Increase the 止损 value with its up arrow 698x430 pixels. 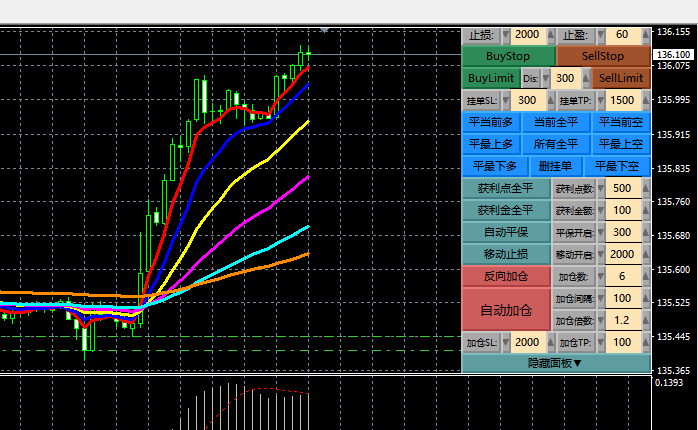tap(551, 35)
